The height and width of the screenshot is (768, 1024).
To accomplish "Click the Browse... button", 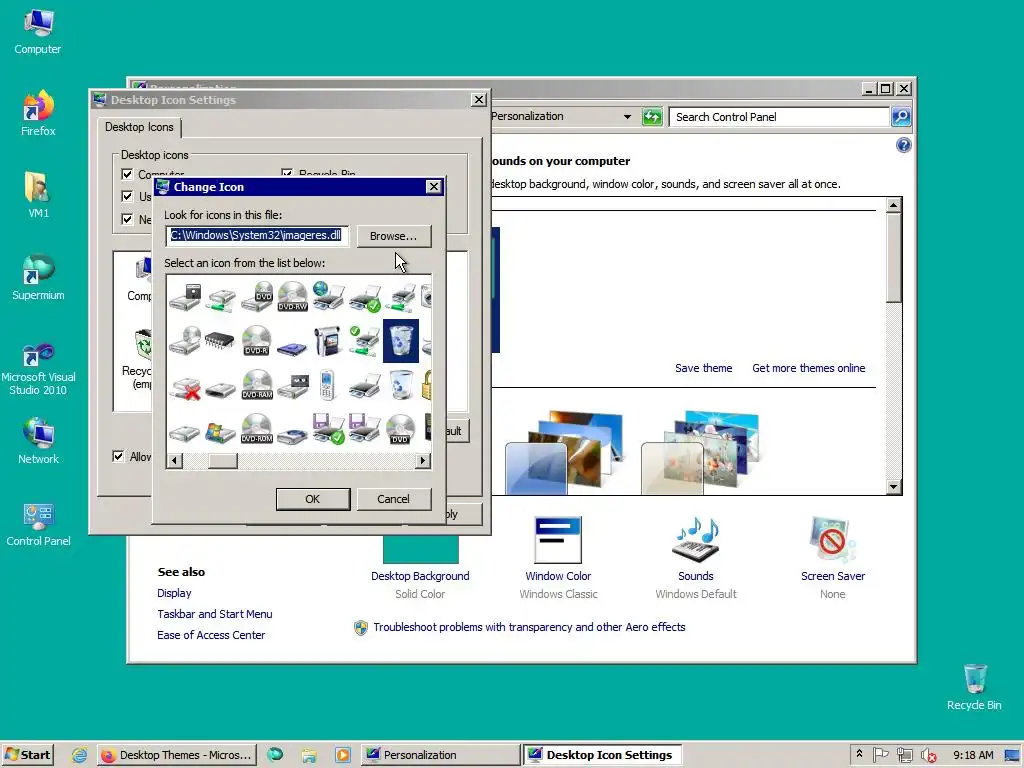I will [393, 236].
